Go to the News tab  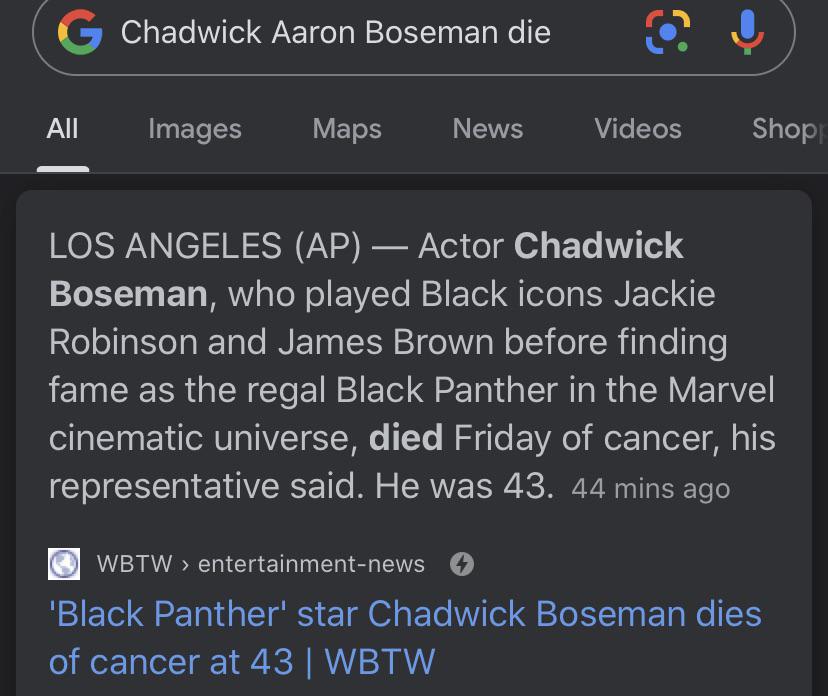pos(487,128)
